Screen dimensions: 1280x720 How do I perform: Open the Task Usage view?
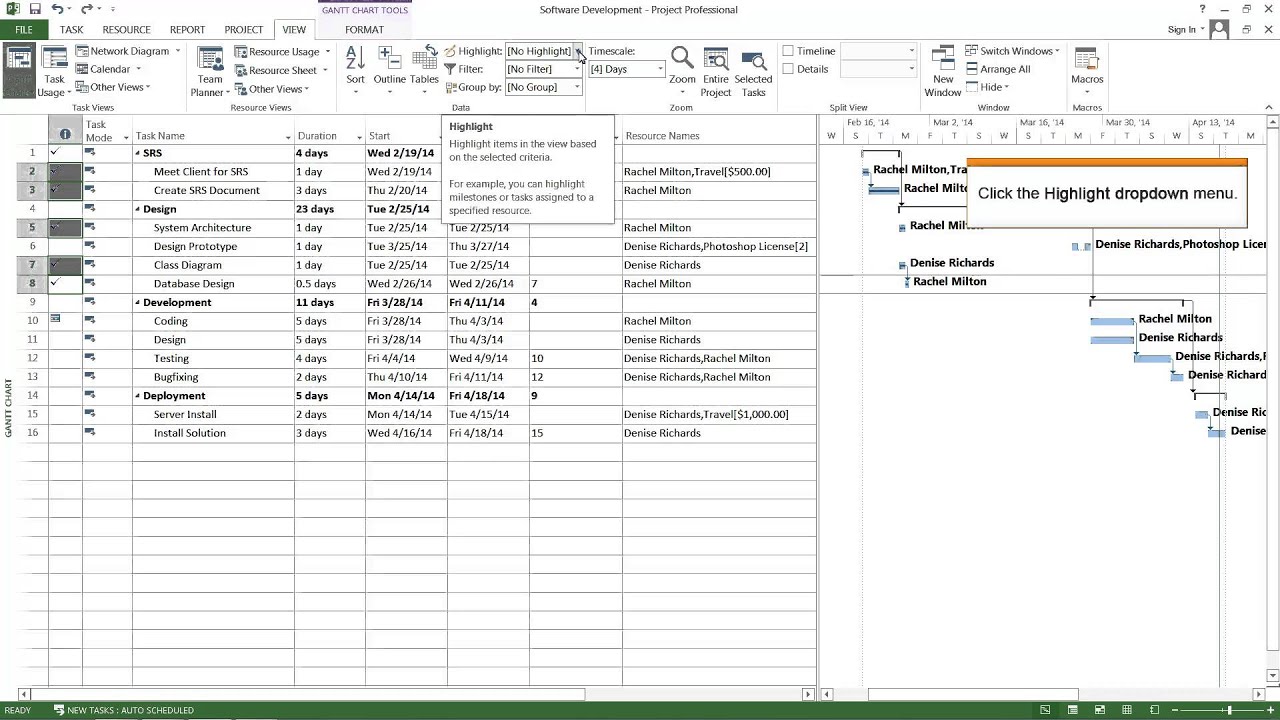coord(54,73)
